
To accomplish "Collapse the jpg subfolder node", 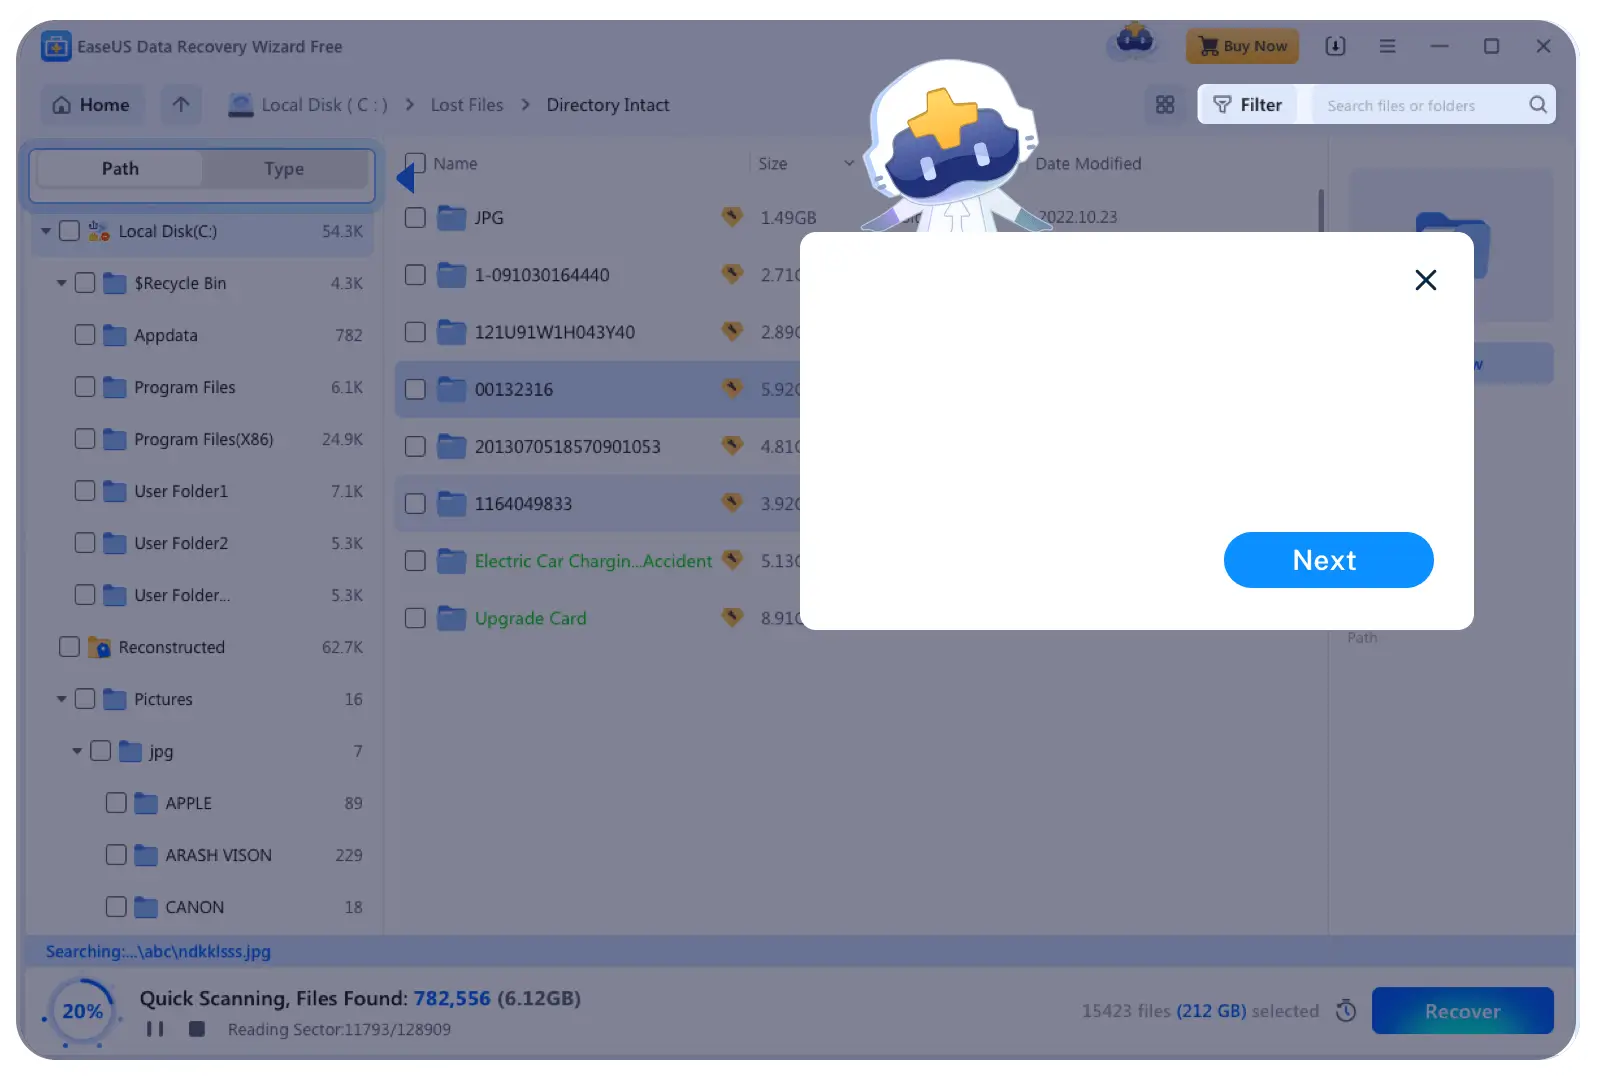I will [77, 751].
